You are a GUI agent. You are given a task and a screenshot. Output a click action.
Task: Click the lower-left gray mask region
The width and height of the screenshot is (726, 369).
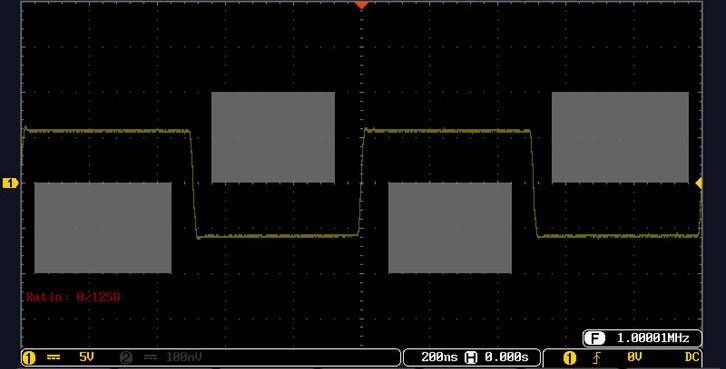coord(103,227)
